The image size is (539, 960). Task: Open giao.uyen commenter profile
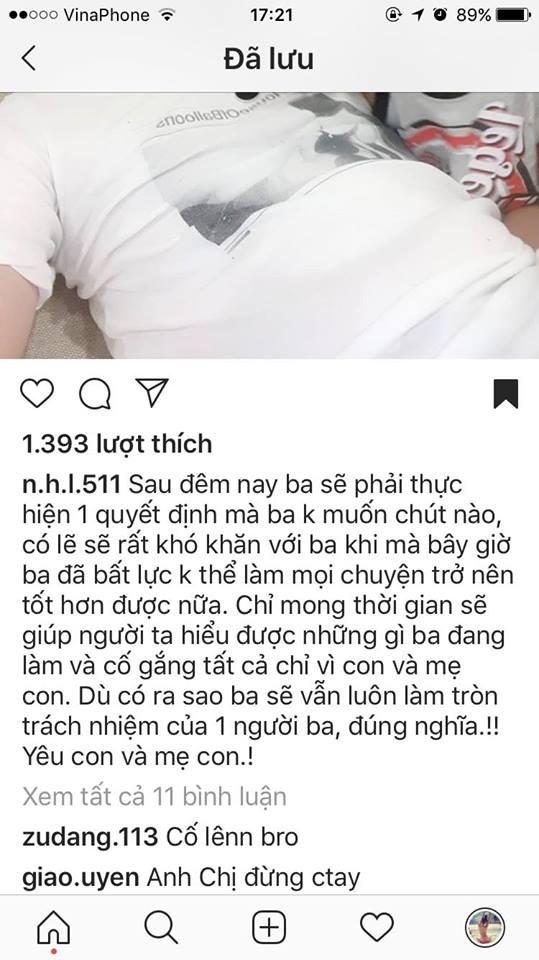[81, 878]
